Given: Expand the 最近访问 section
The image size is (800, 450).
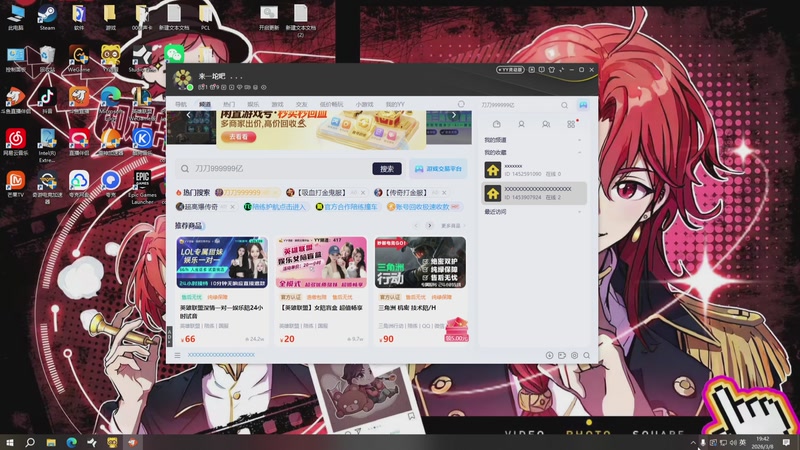Looking at the screenshot, I should pos(579,212).
